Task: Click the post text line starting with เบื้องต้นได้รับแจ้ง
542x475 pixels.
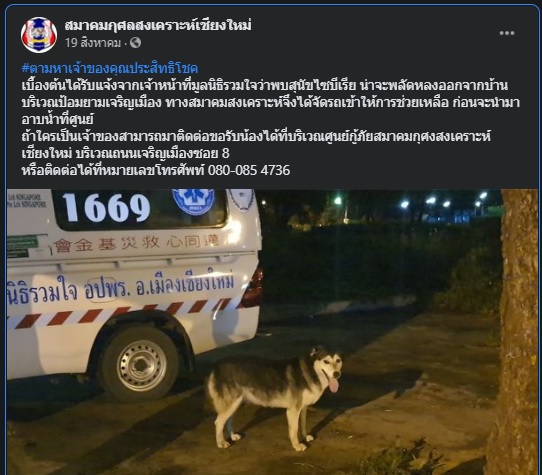Action: coord(265,85)
